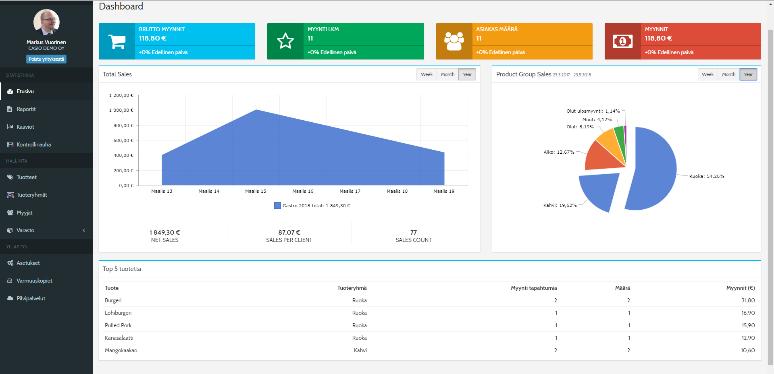Image resolution: width=774 pixels, height=374 pixels.
Task: Switch Product Group Sales to Month
Action: [729, 75]
